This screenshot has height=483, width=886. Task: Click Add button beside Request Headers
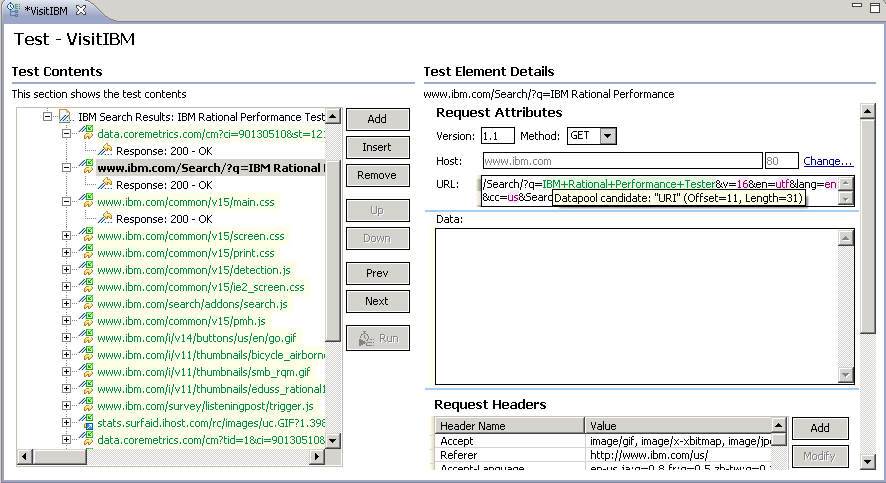[x=820, y=428]
